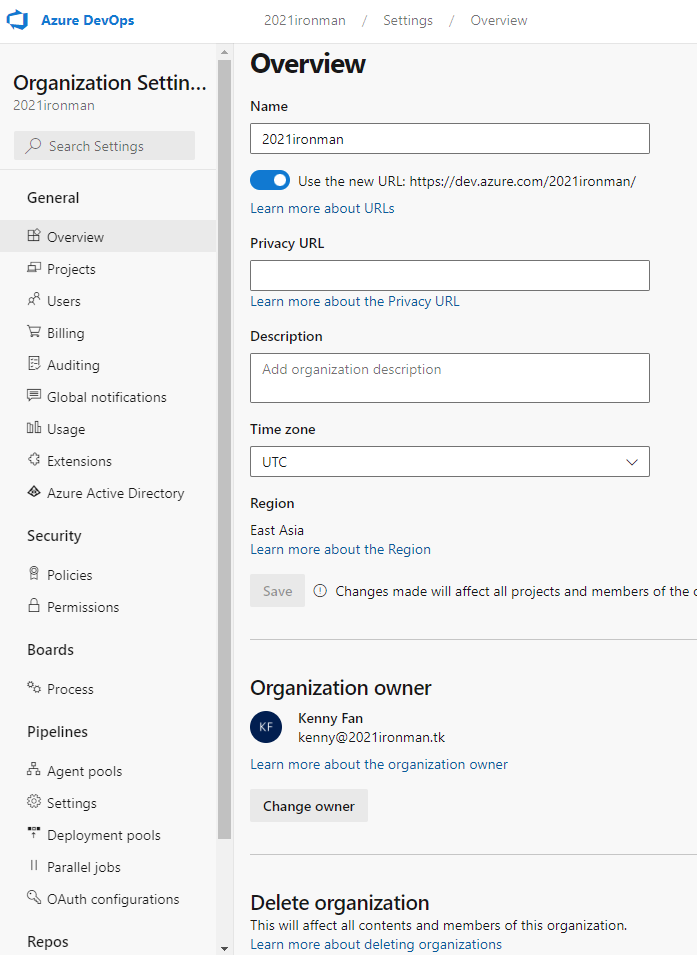This screenshot has height=955, width=697.
Task: Click the Permissions lock icon
Action: (x=34, y=607)
